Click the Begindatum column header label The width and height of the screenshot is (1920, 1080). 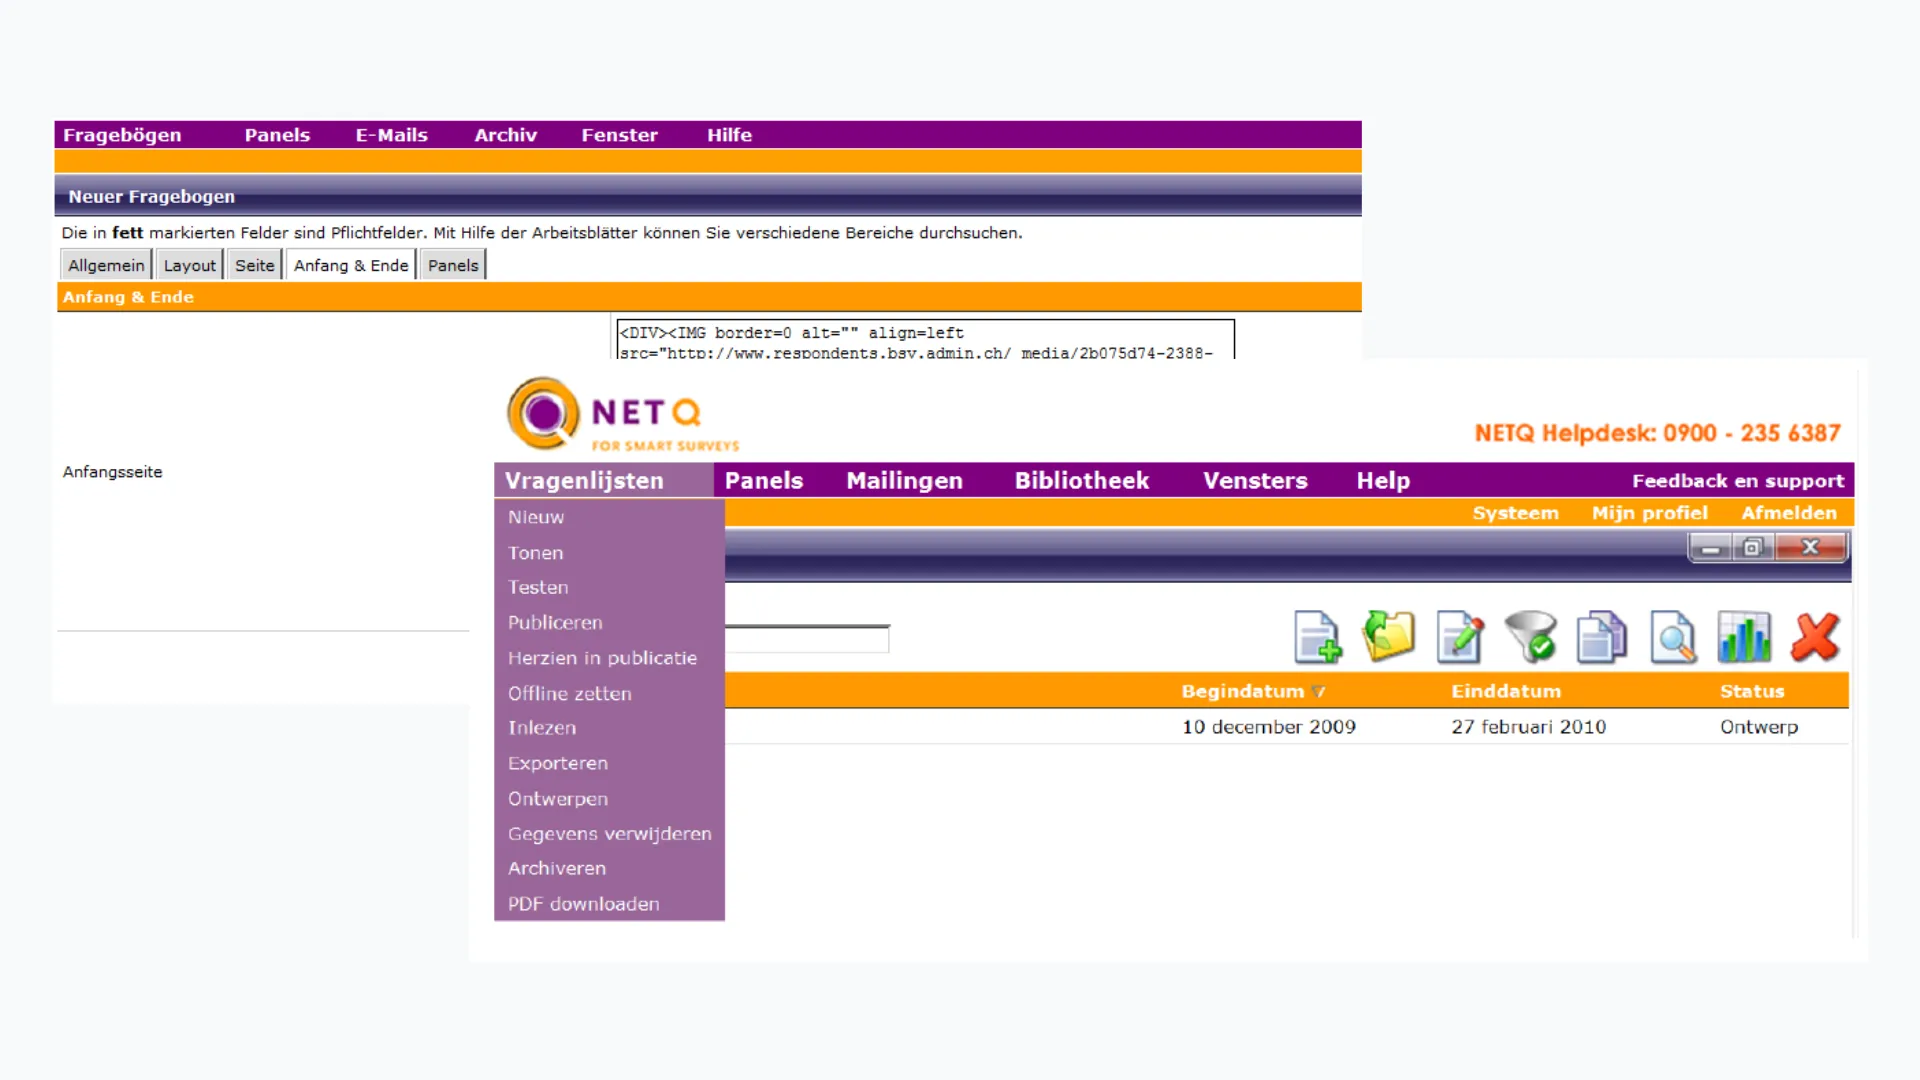[x=1243, y=691]
